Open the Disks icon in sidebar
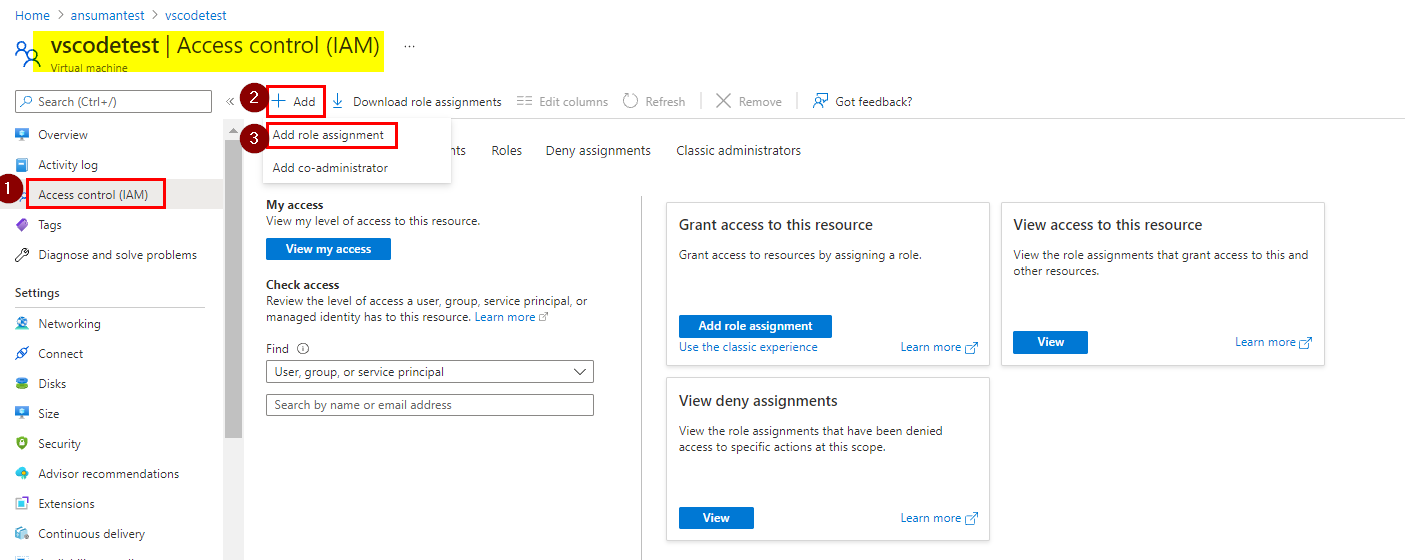This screenshot has height=560, width=1405. [22, 384]
